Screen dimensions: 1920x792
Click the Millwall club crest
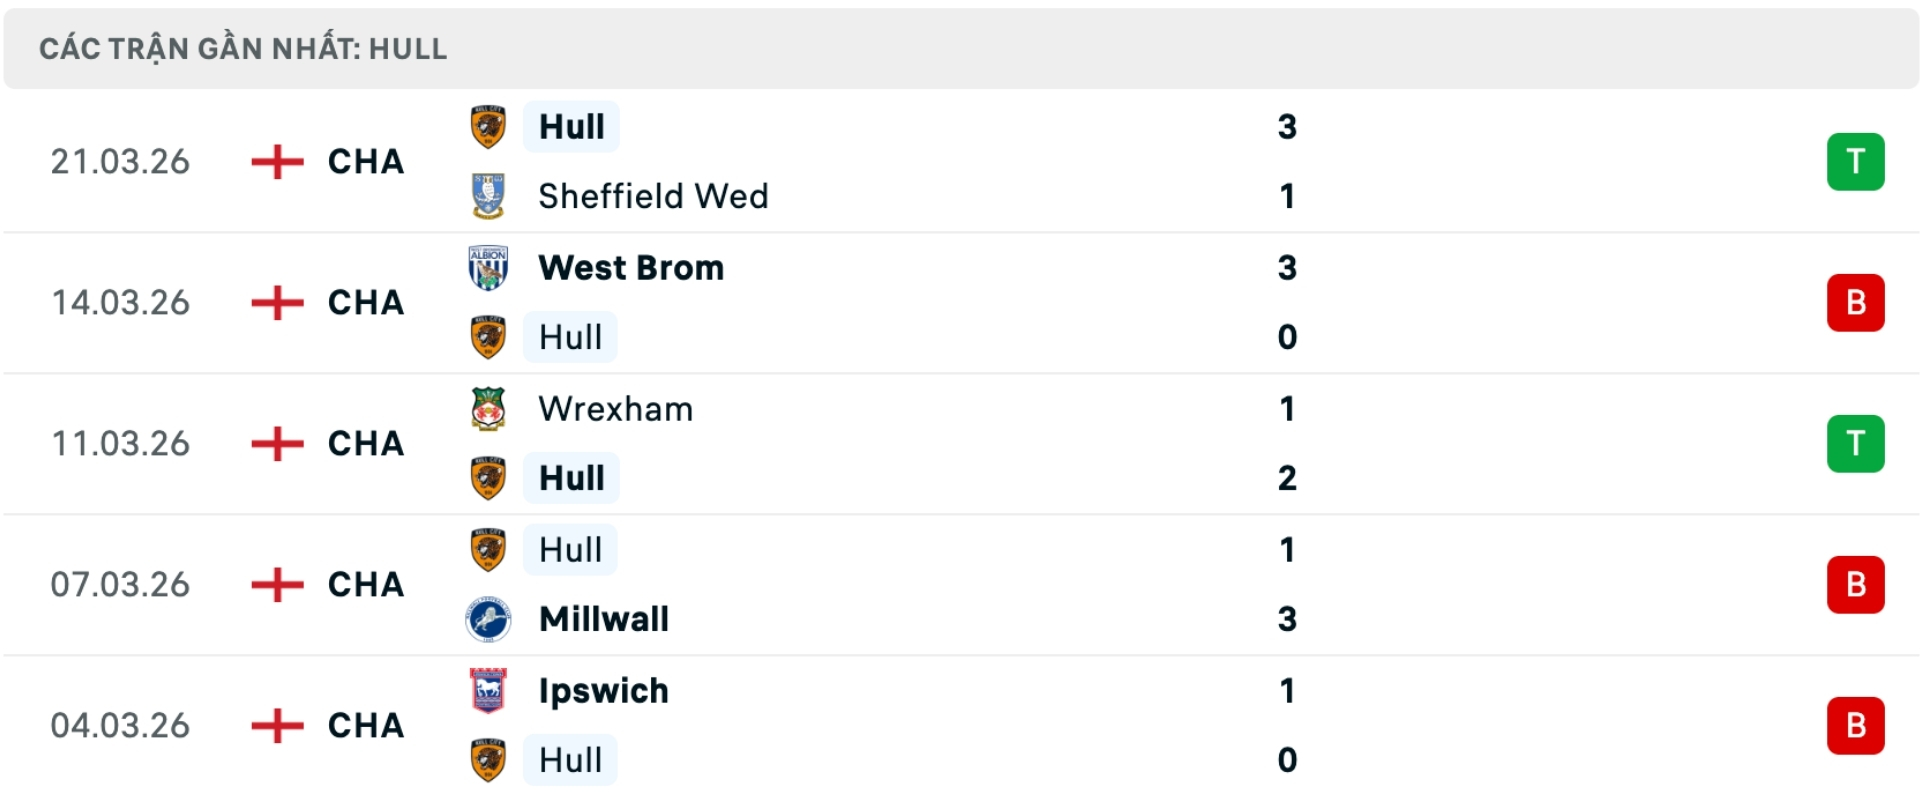pyautogui.click(x=488, y=619)
